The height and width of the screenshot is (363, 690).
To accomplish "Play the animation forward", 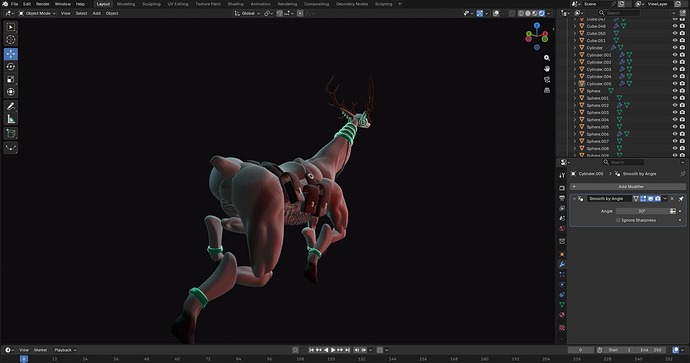I will click(333, 350).
